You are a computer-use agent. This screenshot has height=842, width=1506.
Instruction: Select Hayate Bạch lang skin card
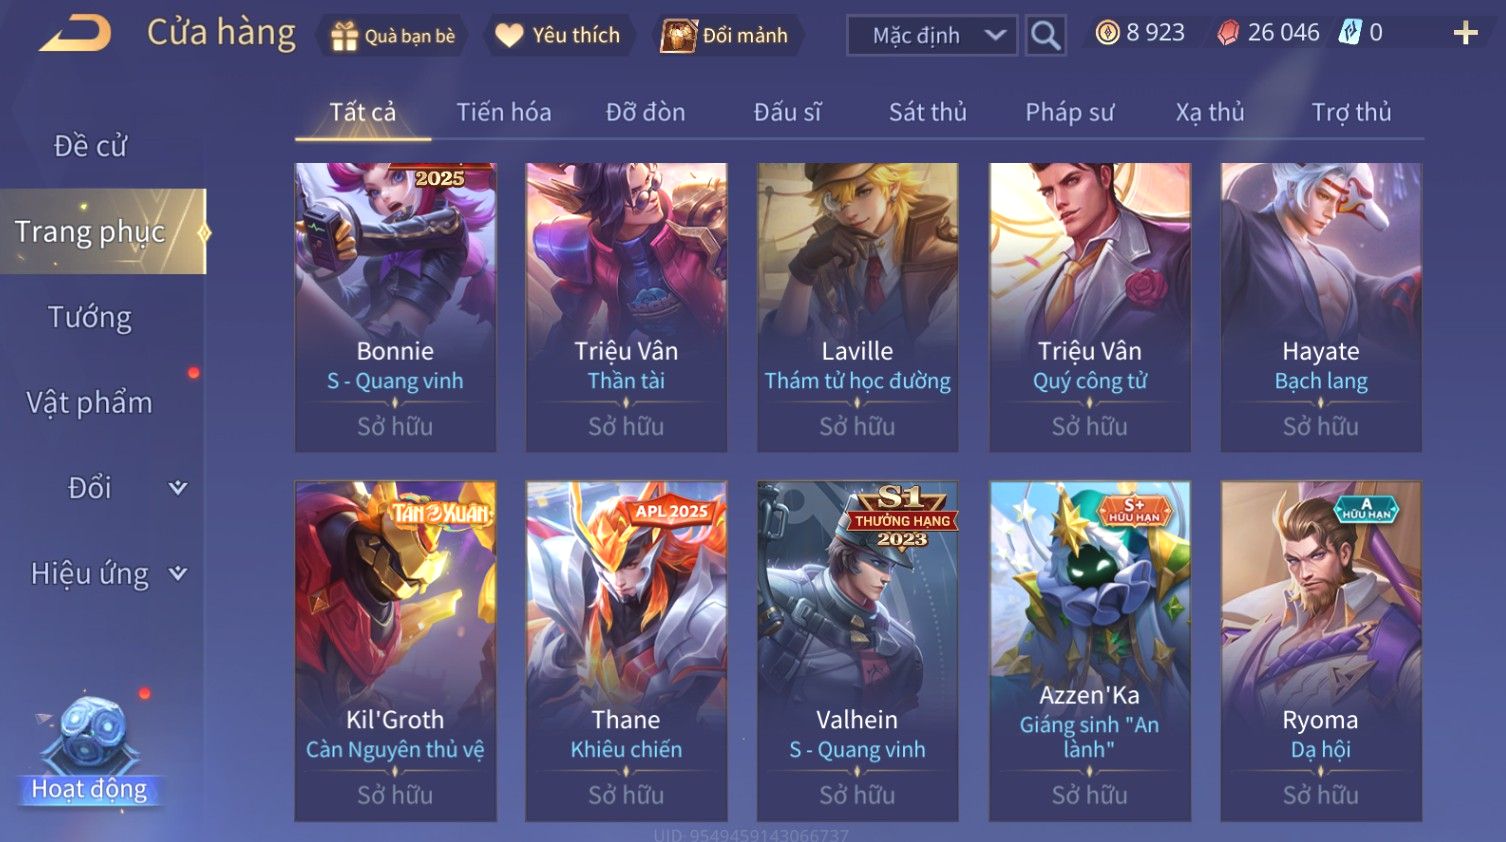(x=1321, y=307)
